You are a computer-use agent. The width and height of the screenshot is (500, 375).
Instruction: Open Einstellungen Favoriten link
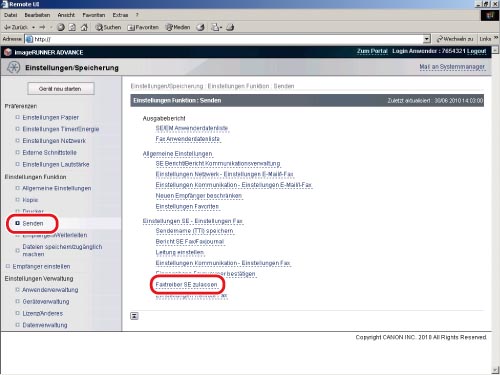click(x=187, y=207)
